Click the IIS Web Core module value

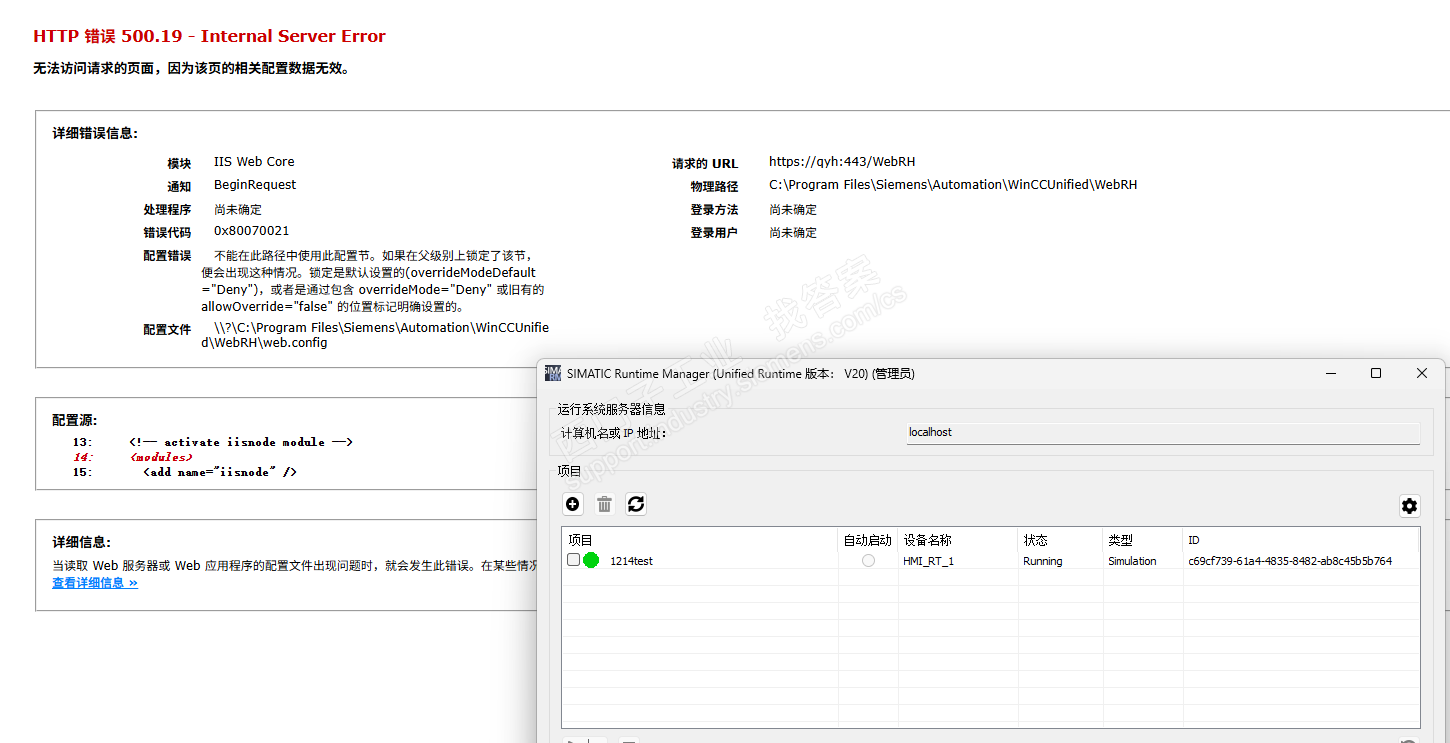[x=254, y=162]
